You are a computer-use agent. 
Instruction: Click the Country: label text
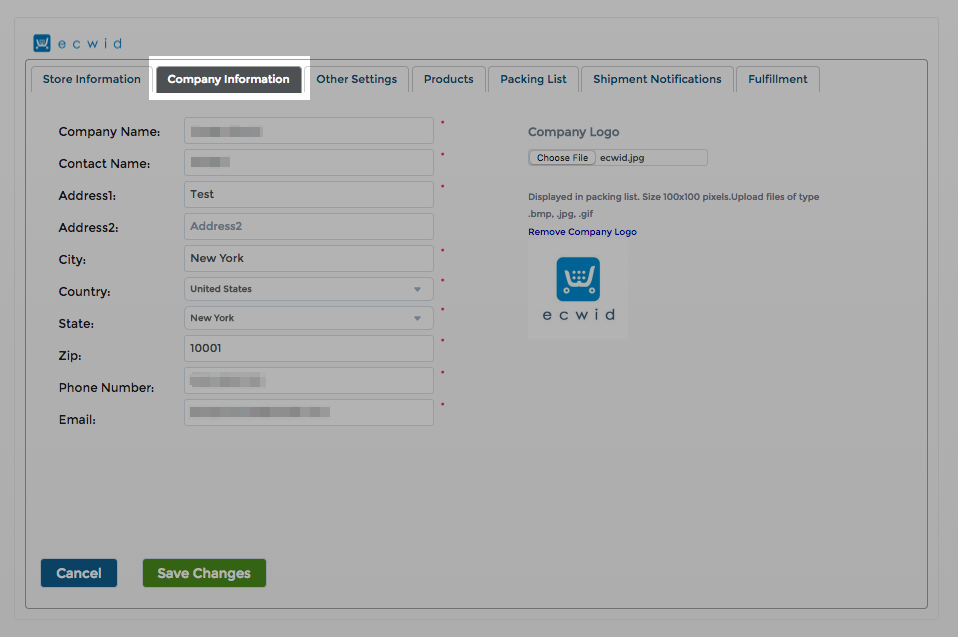click(84, 292)
